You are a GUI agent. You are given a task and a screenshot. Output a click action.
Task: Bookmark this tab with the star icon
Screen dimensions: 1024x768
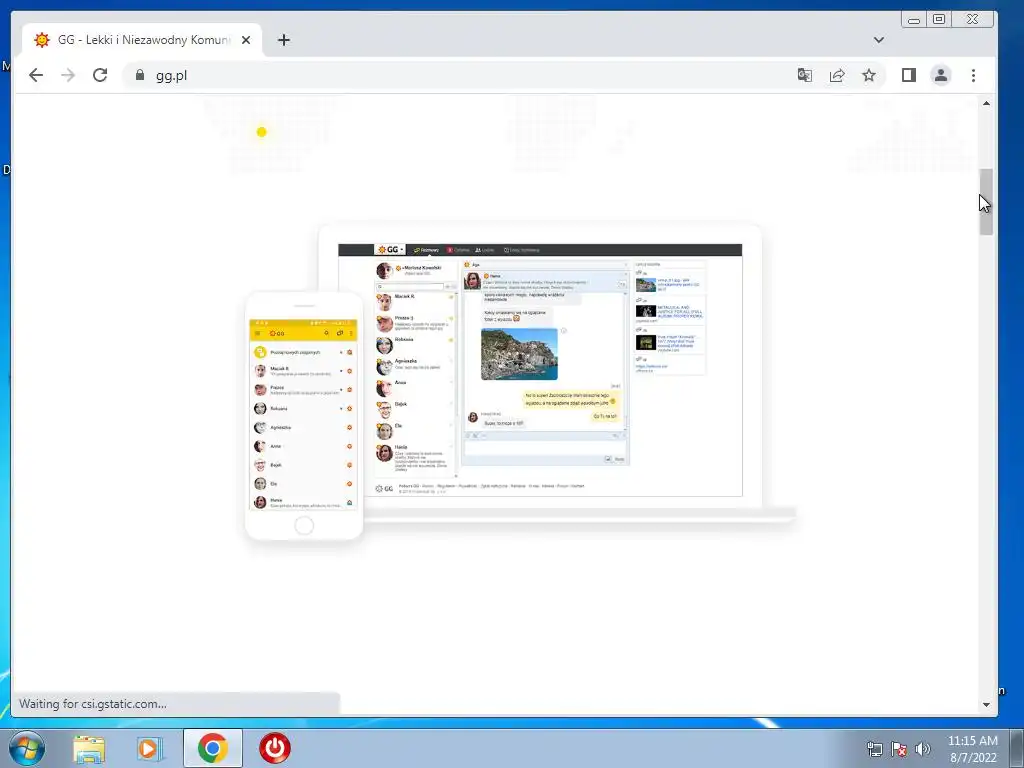(x=869, y=75)
